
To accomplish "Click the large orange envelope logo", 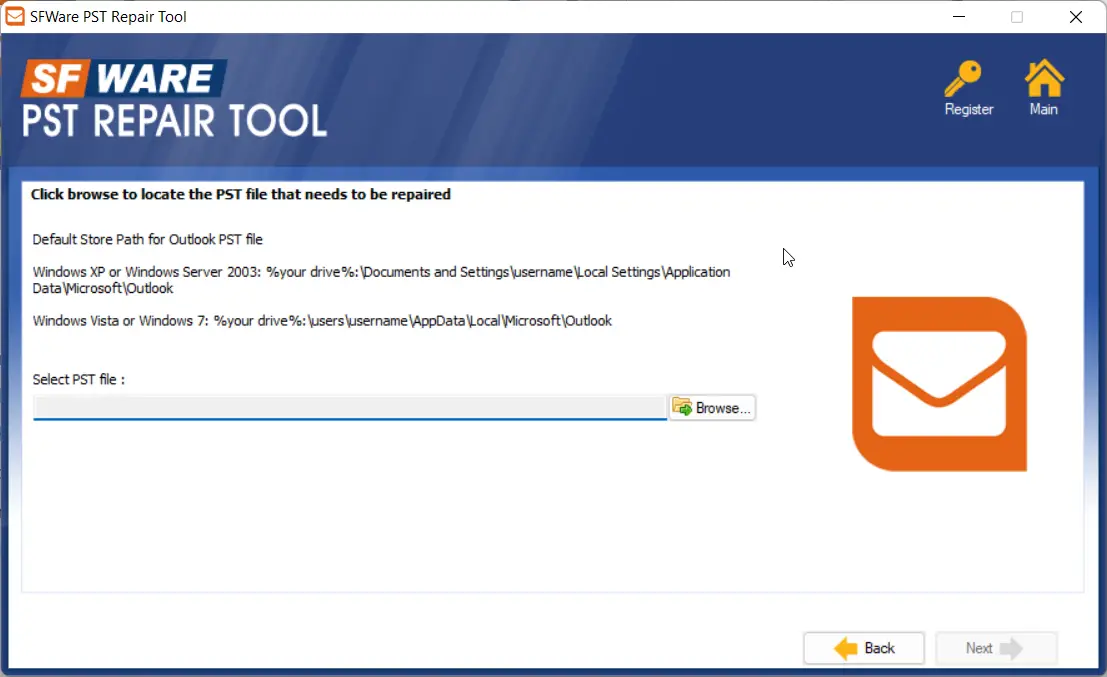I will (x=939, y=384).
